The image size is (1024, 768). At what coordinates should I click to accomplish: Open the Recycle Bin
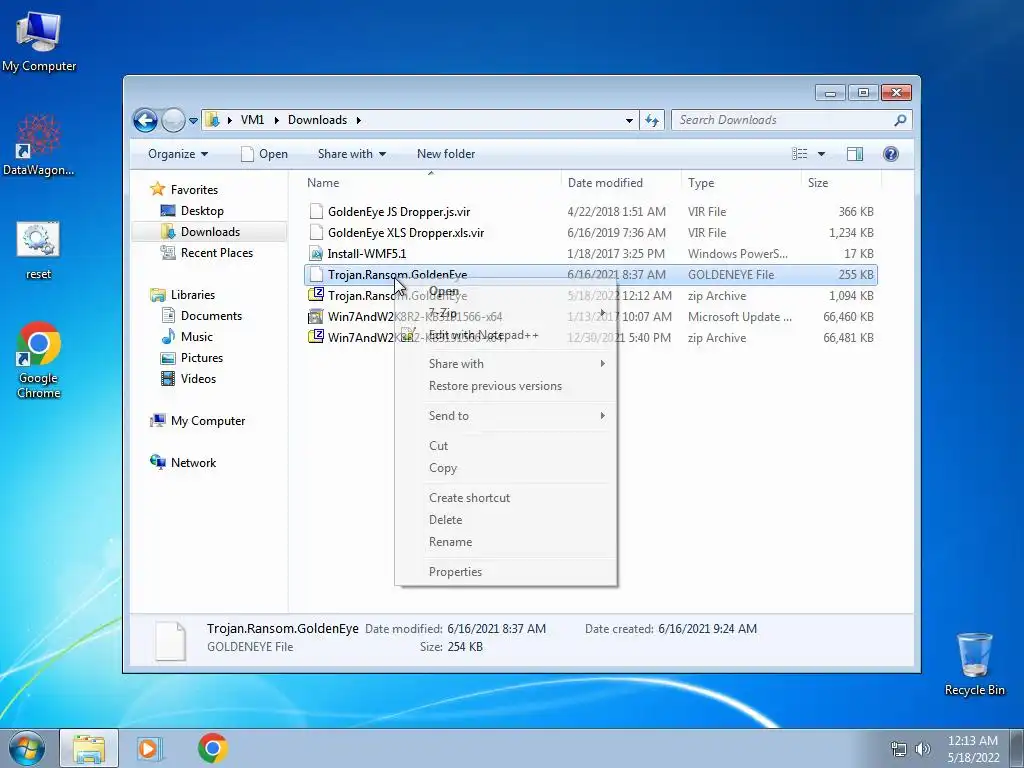[974, 663]
